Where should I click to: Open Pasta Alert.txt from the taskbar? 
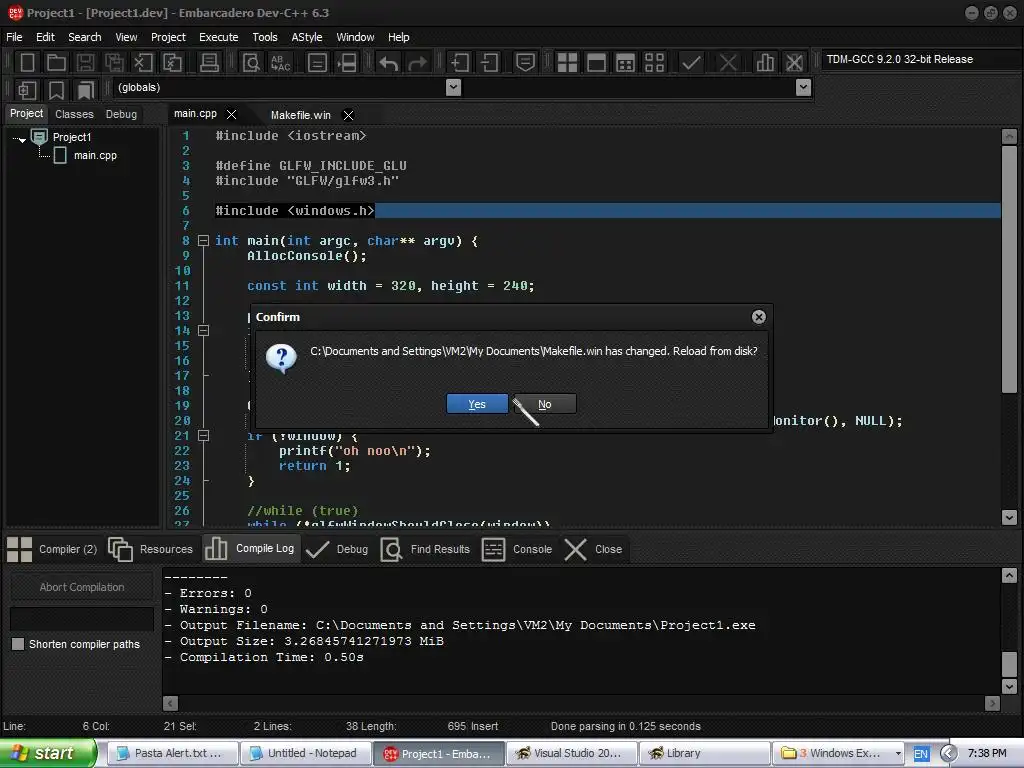tap(171, 754)
